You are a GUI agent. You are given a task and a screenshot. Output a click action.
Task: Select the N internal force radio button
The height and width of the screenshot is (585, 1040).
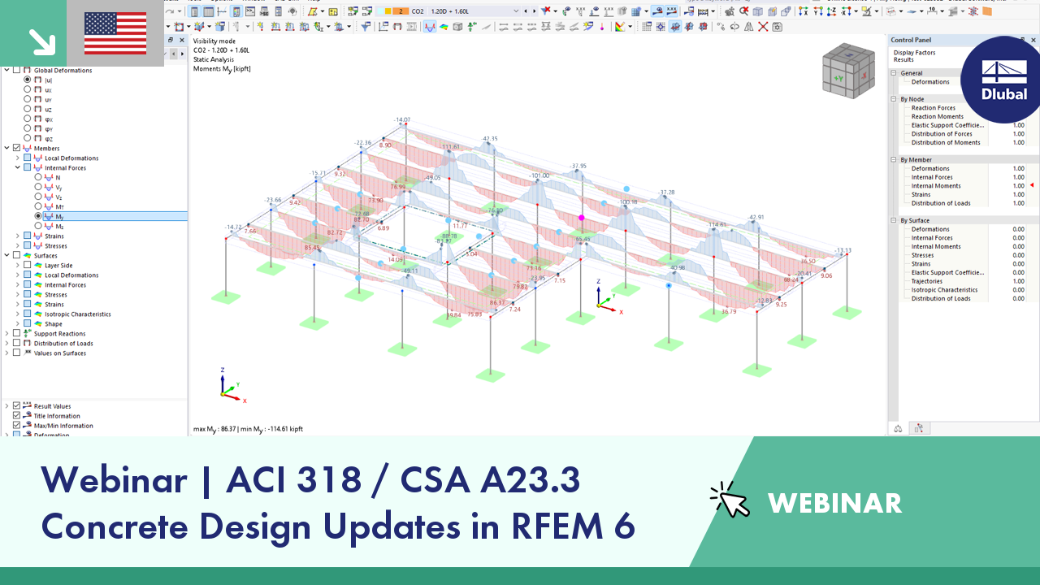click(x=38, y=177)
